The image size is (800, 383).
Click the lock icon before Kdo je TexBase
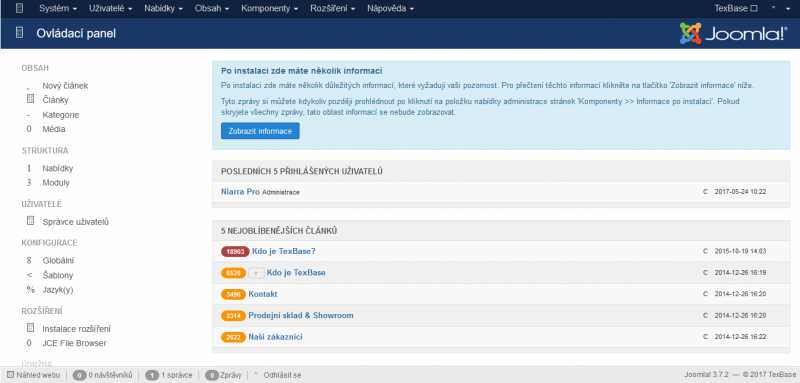(x=257, y=273)
